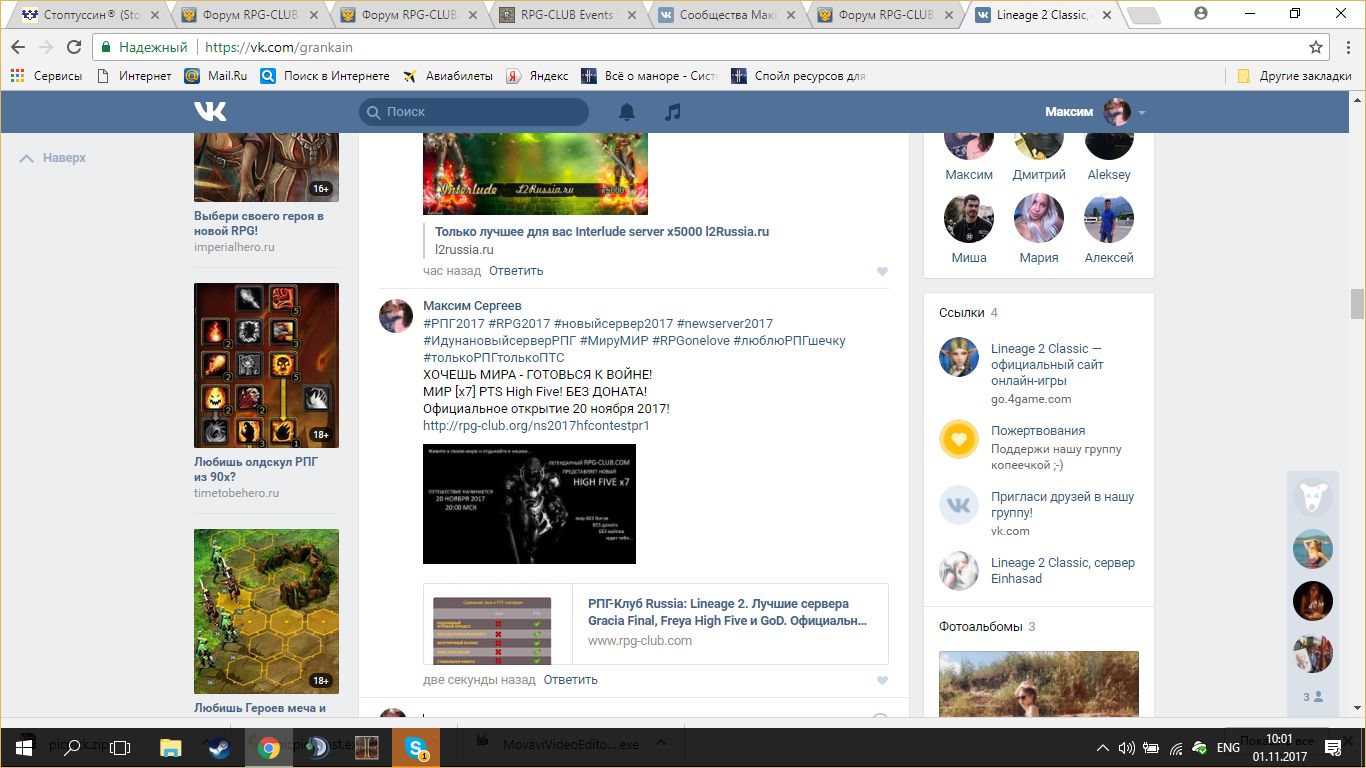This screenshot has width=1366, height=768.
Task: Open Skype from the Windows taskbar
Action: [416, 747]
